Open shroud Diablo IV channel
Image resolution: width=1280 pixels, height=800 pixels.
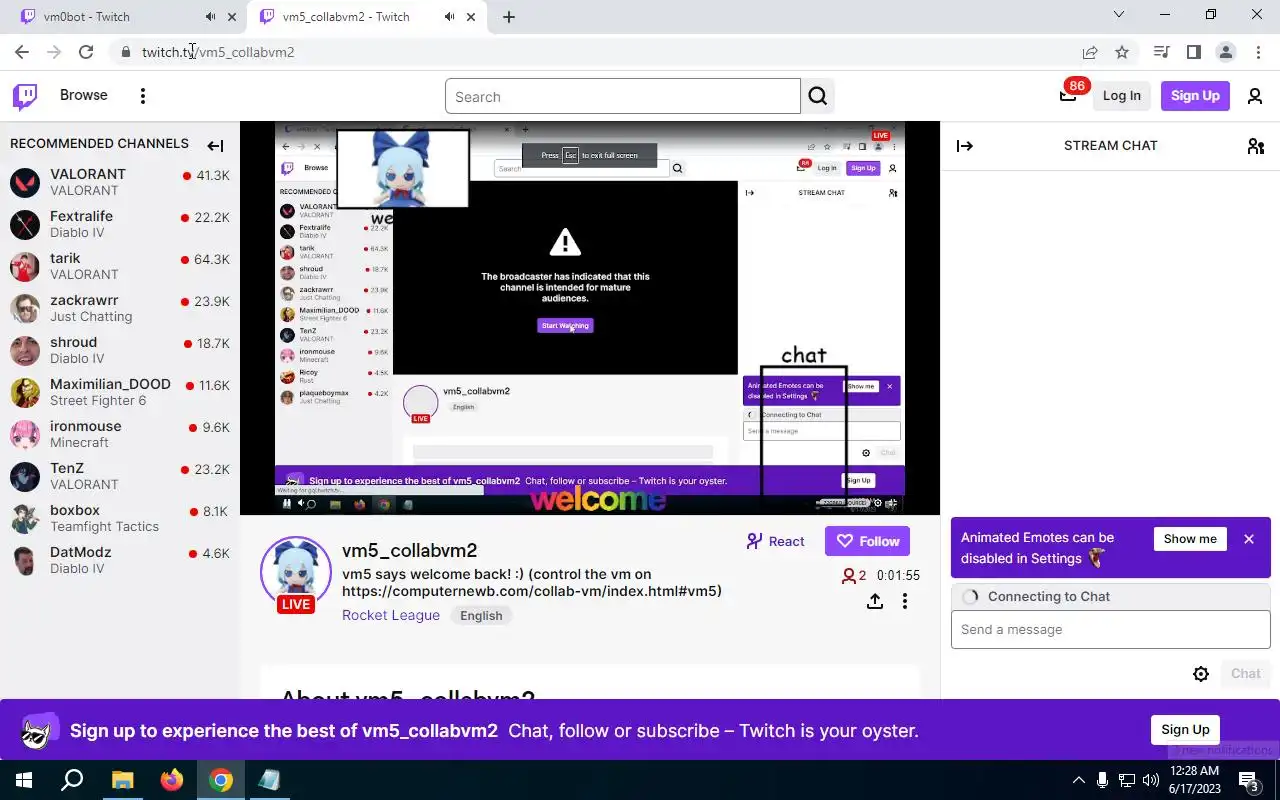pos(120,350)
